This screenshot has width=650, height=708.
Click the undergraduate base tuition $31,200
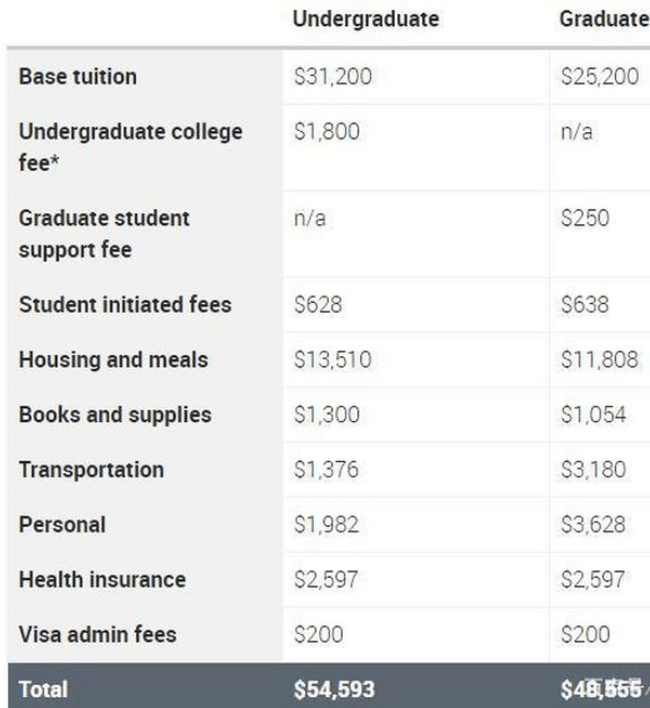pyautogui.click(x=333, y=76)
